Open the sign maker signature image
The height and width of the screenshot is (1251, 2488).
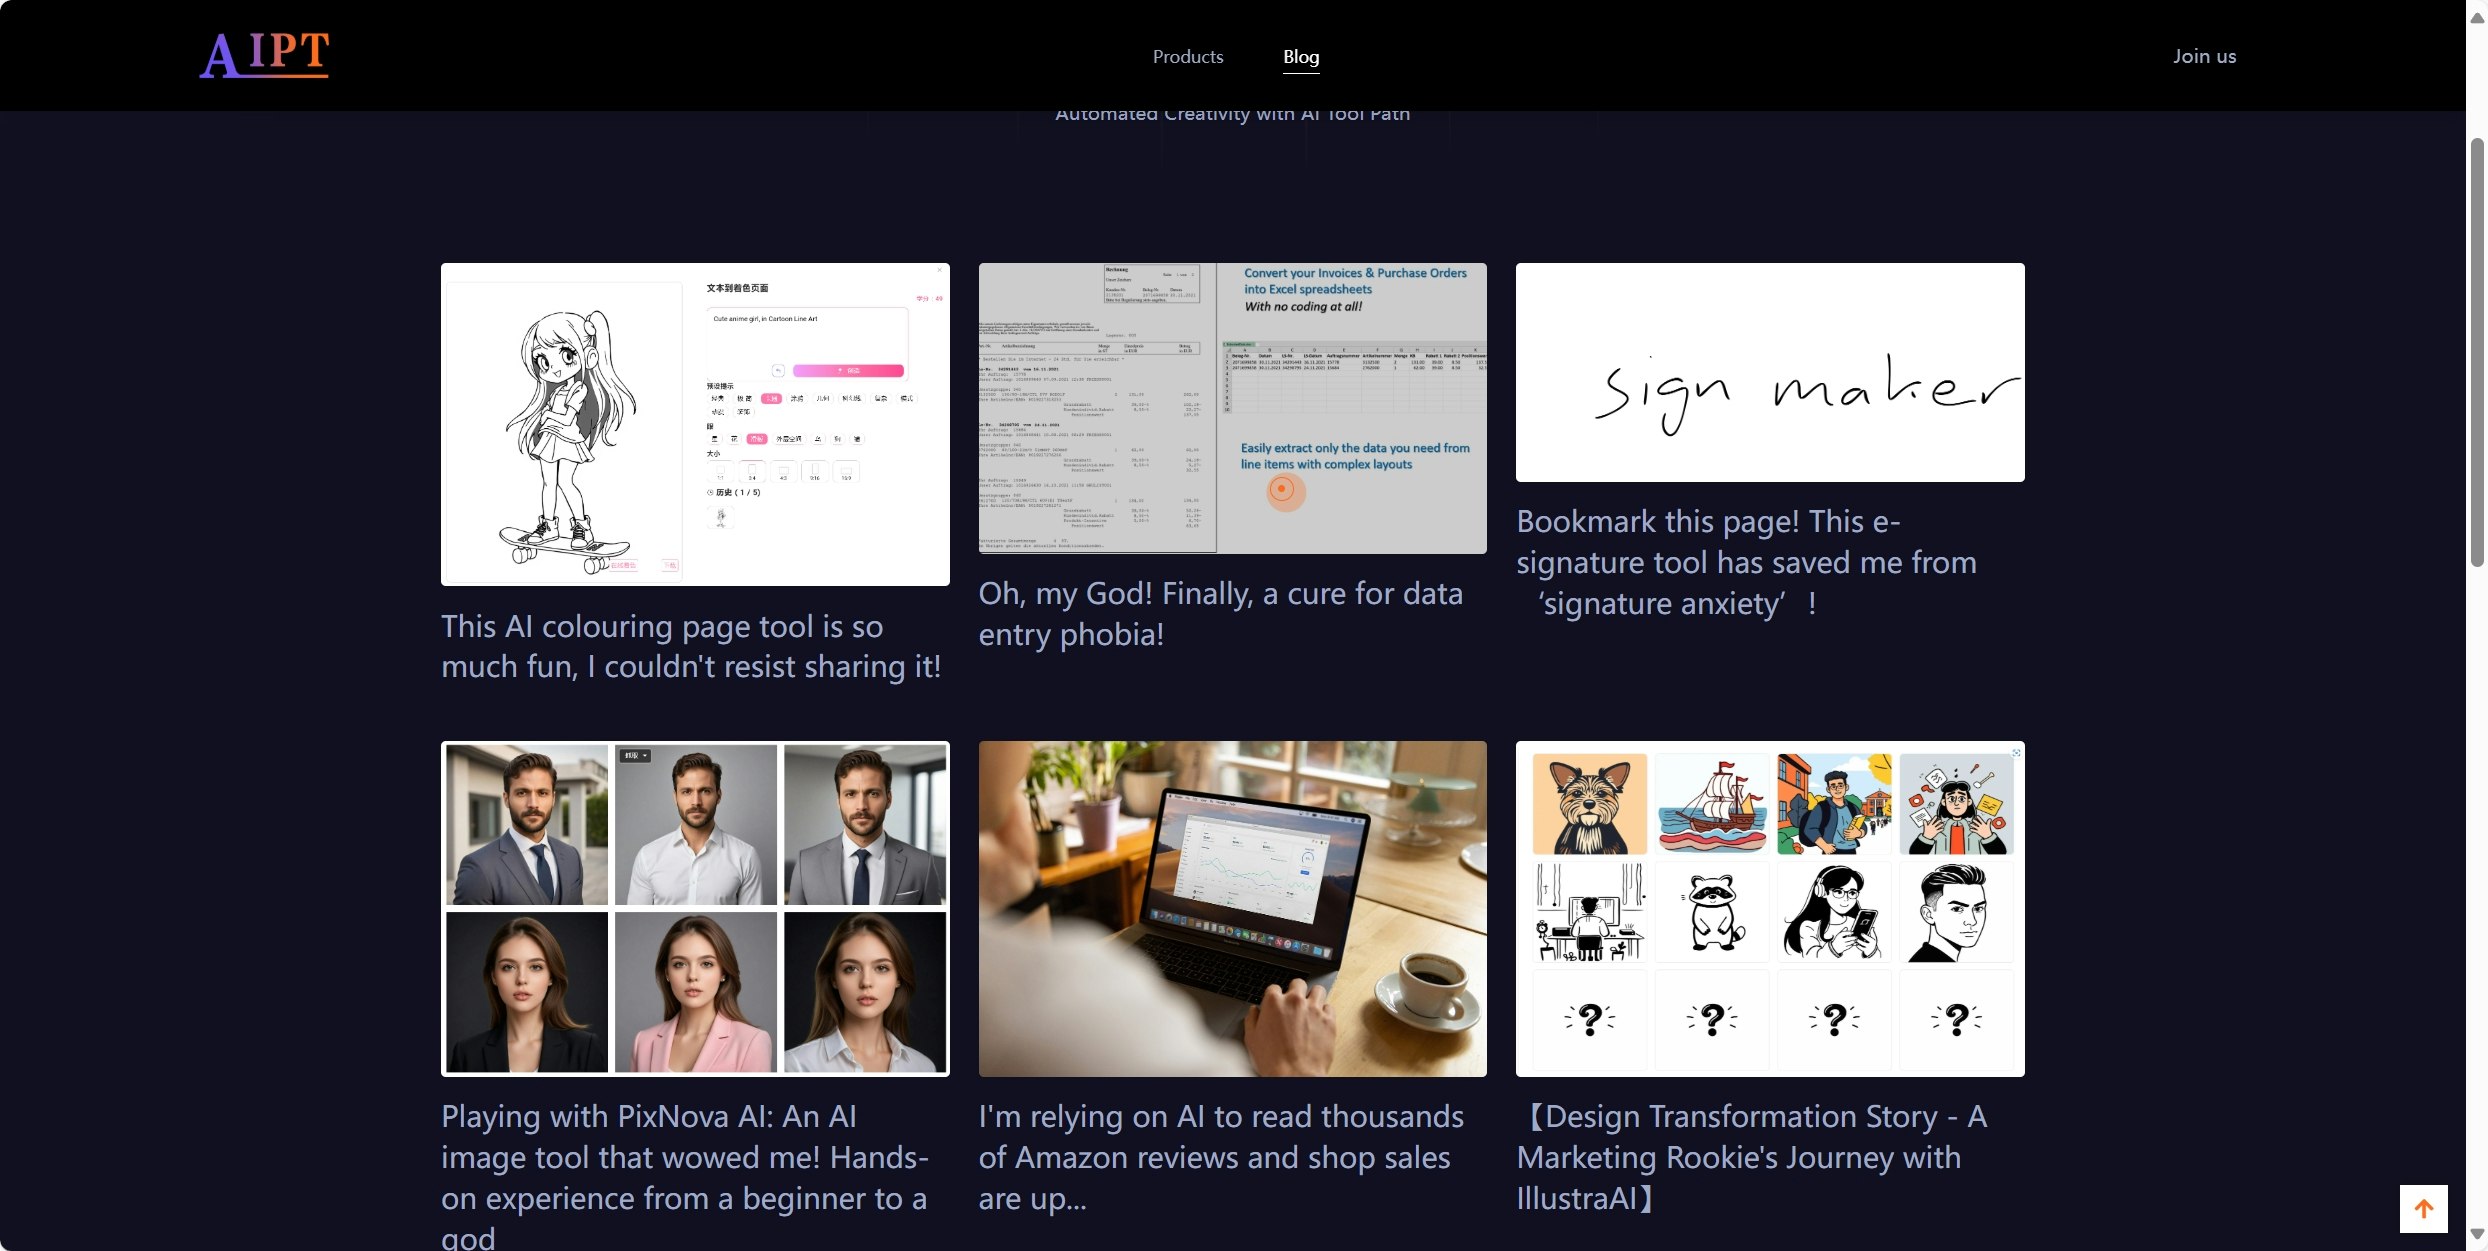click(1770, 372)
